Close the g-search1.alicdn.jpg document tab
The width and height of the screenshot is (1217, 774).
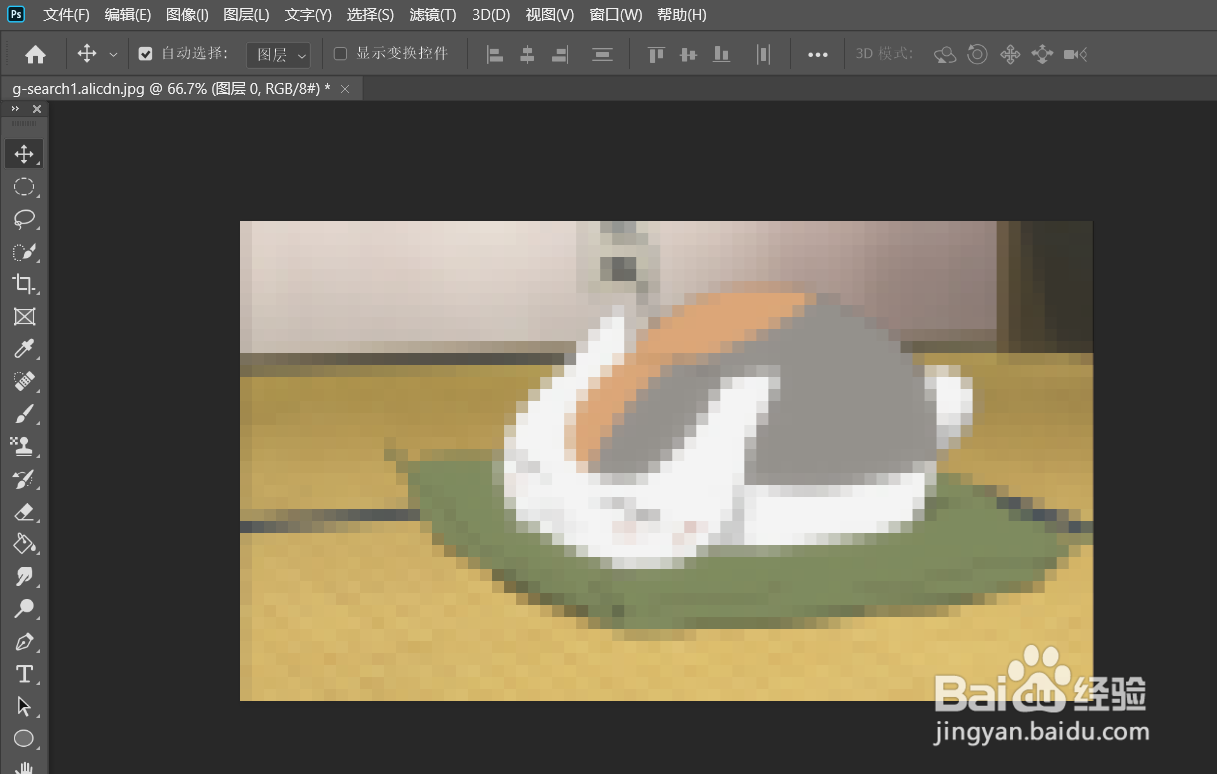click(345, 89)
